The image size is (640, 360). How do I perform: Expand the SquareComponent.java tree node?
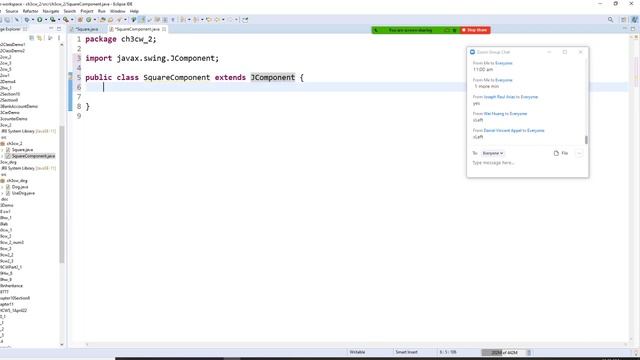[x=2, y=156]
